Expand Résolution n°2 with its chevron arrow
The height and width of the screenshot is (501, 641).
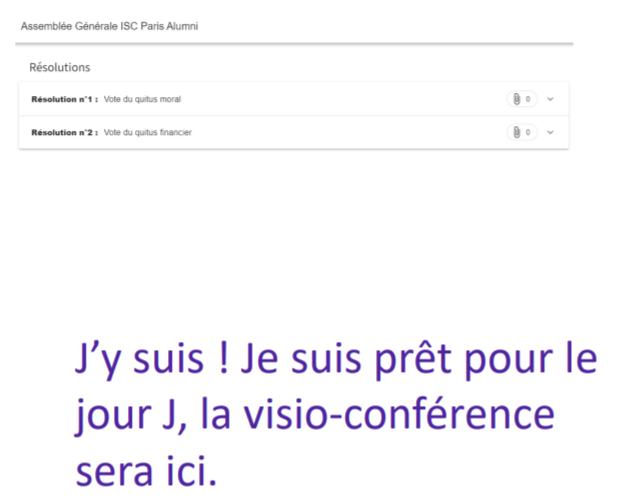pyautogui.click(x=550, y=132)
